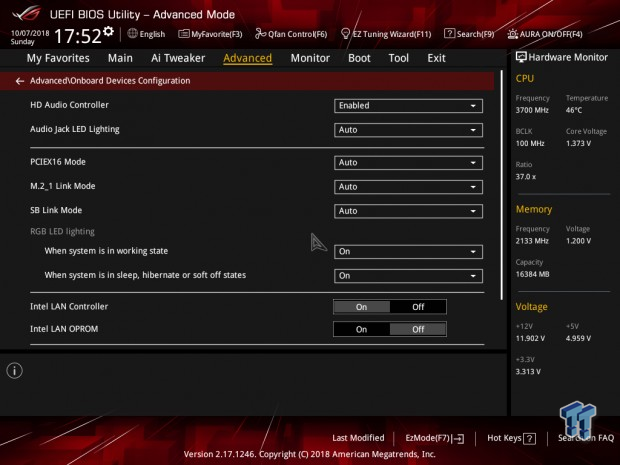Launch EZ Tuning Wizard(F11) bulb icon

pyautogui.click(x=345, y=34)
